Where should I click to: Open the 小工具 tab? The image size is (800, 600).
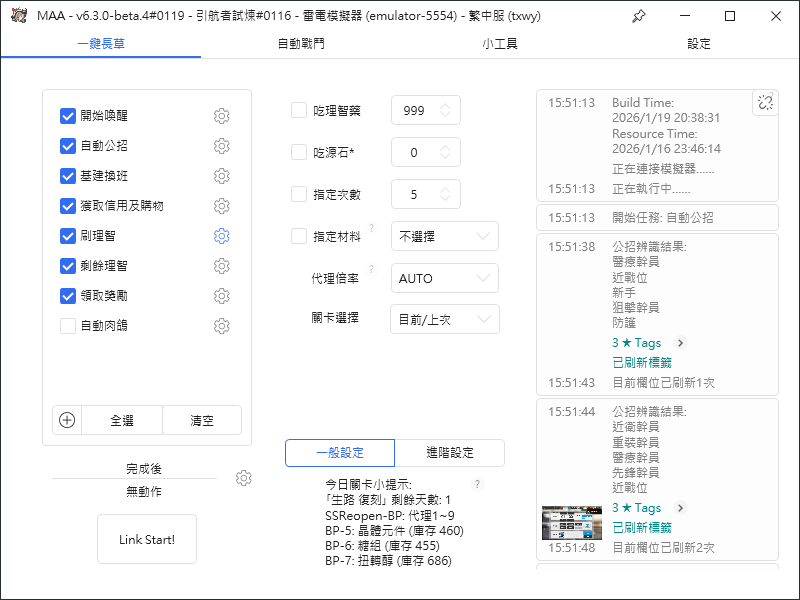(x=500, y=44)
